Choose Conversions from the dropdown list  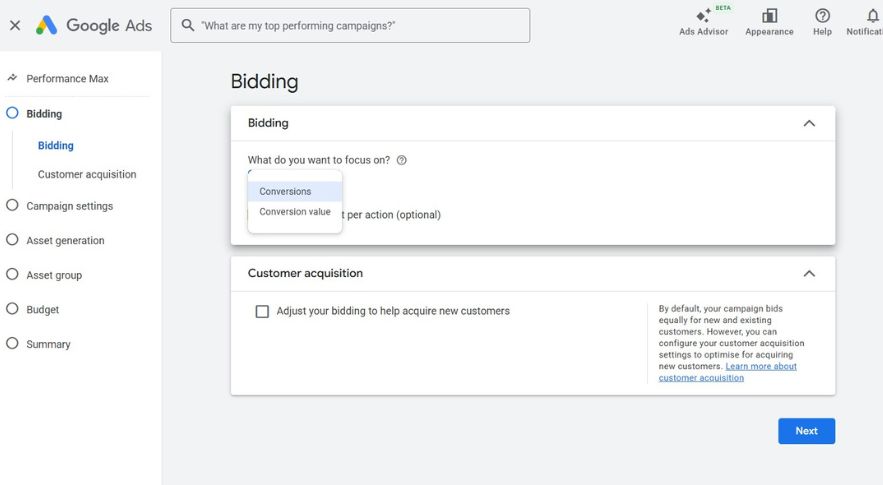click(x=295, y=191)
